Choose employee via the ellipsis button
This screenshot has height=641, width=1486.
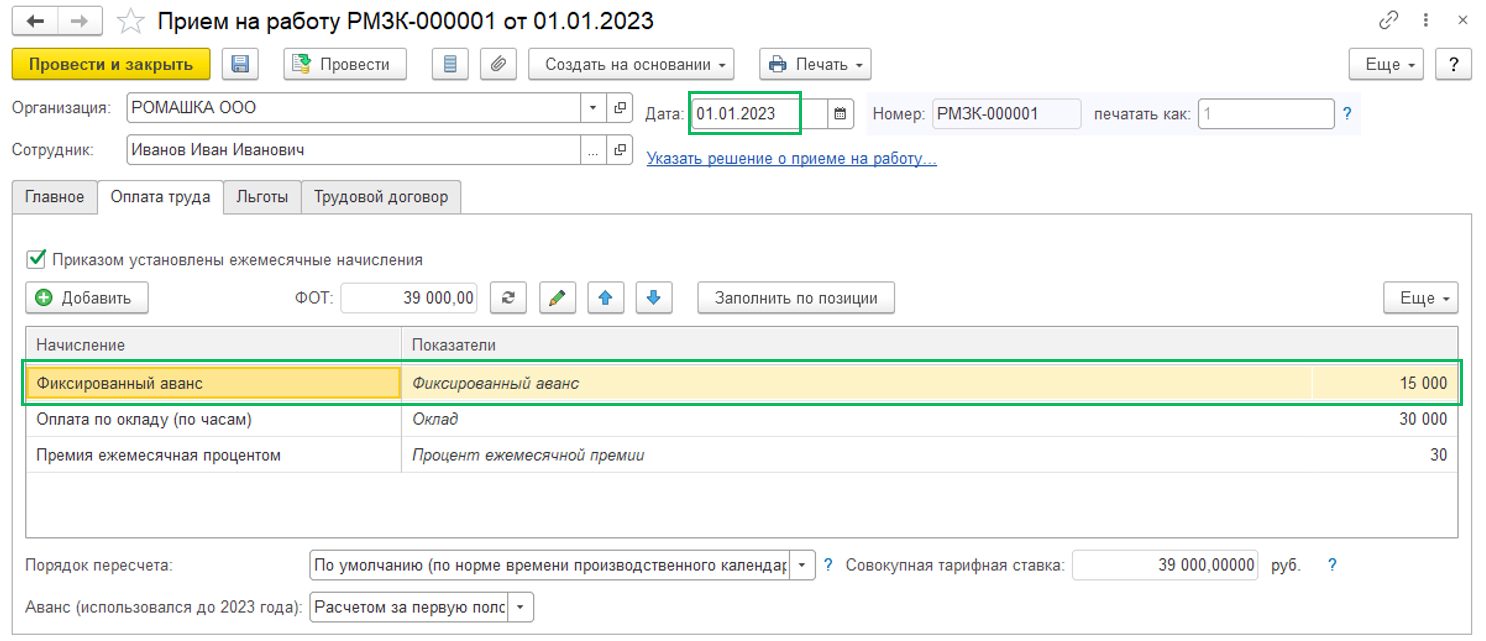tap(594, 150)
